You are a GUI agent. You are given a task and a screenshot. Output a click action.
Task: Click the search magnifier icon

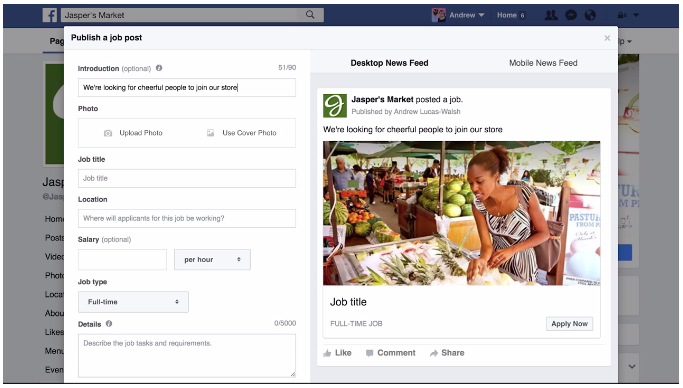(x=310, y=15)
